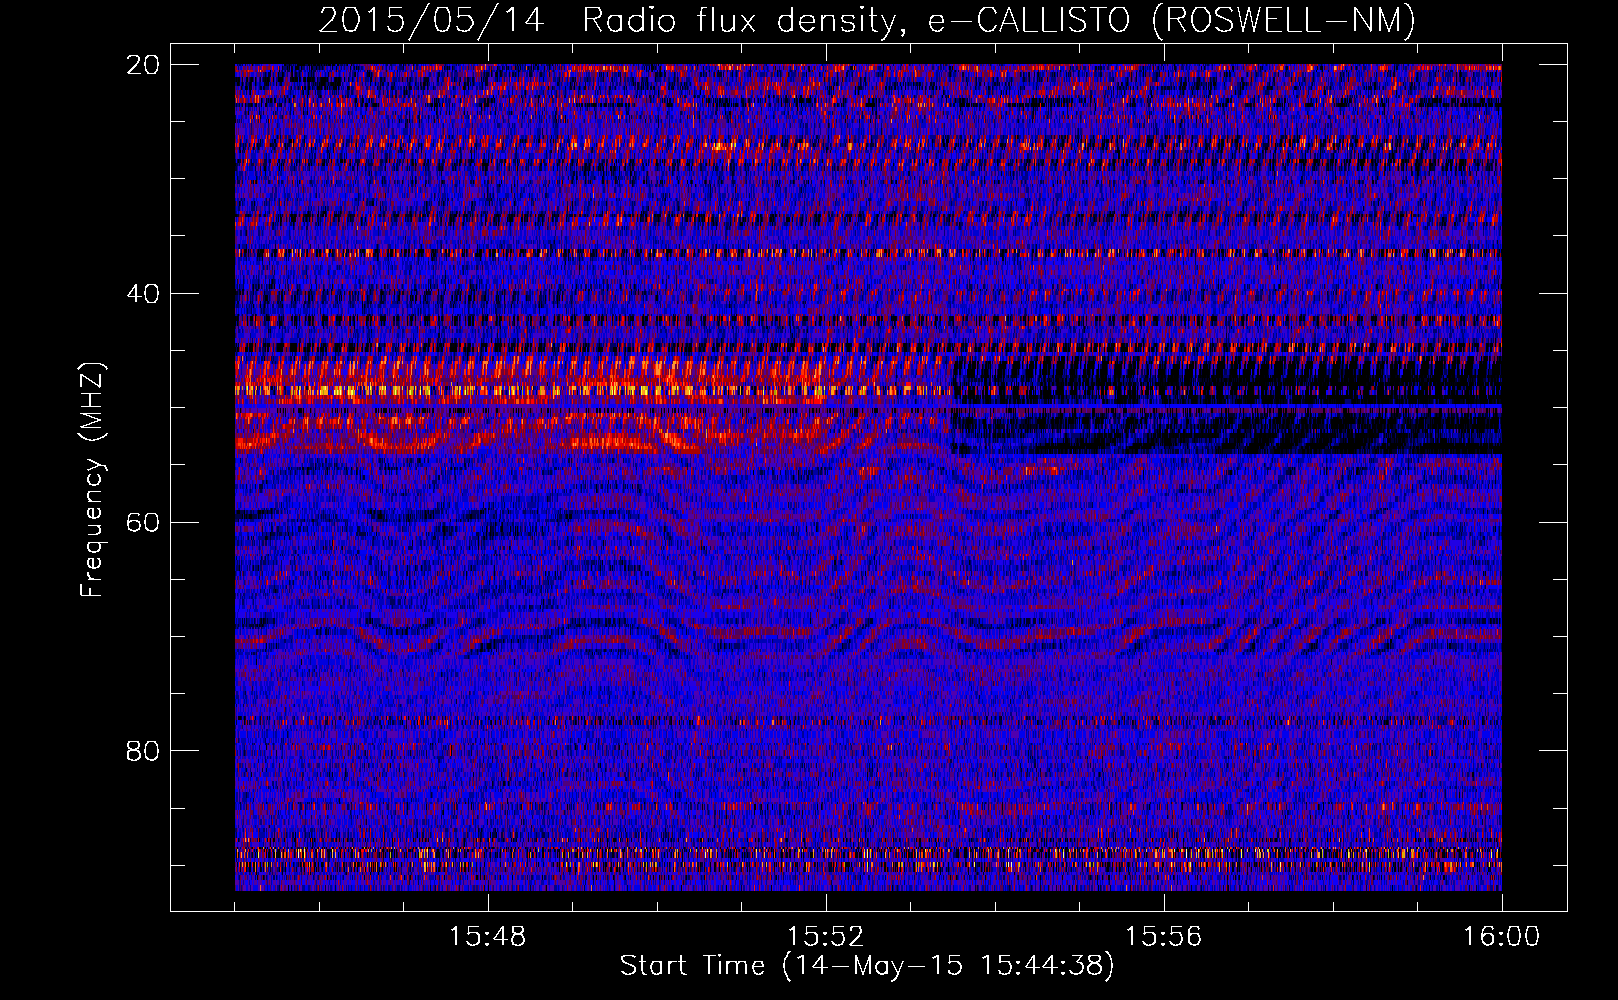Click the 15:48 time tick label

point(488,937)
